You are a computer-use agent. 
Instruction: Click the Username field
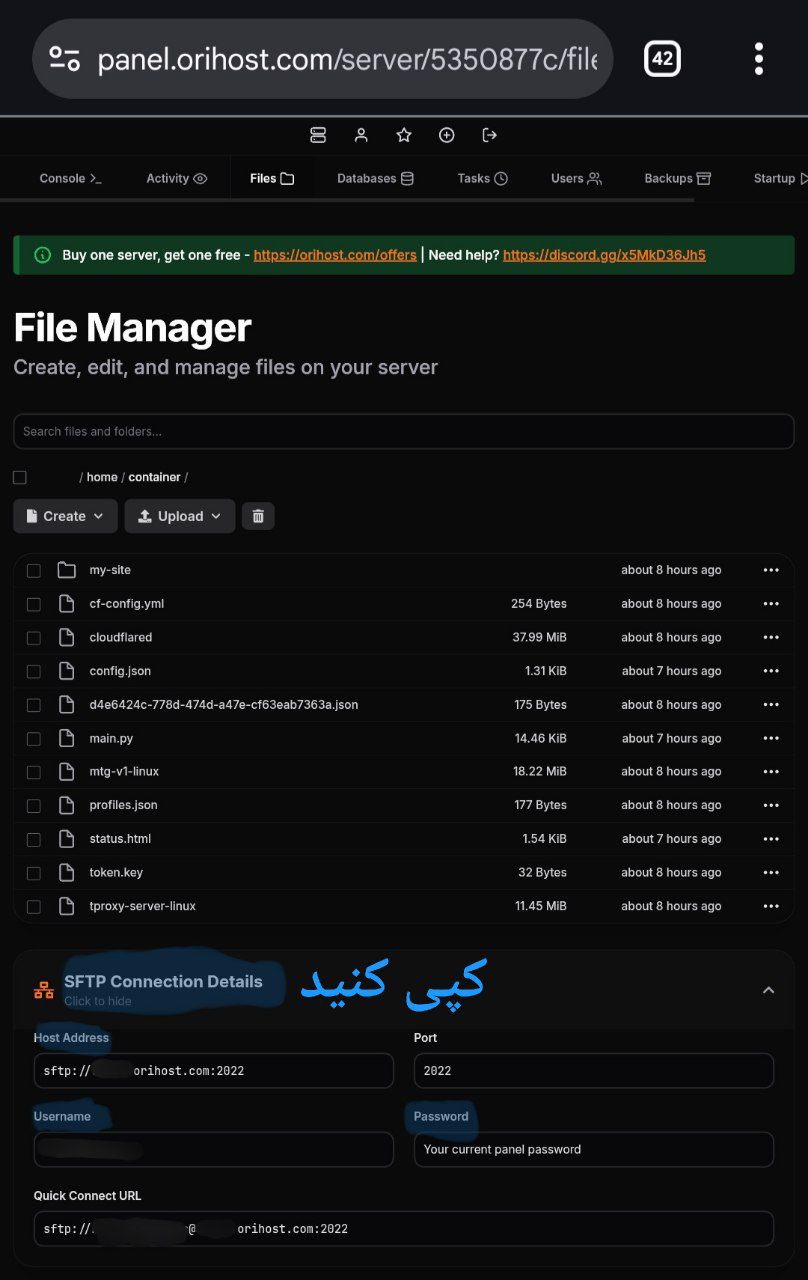[214, 1149]
